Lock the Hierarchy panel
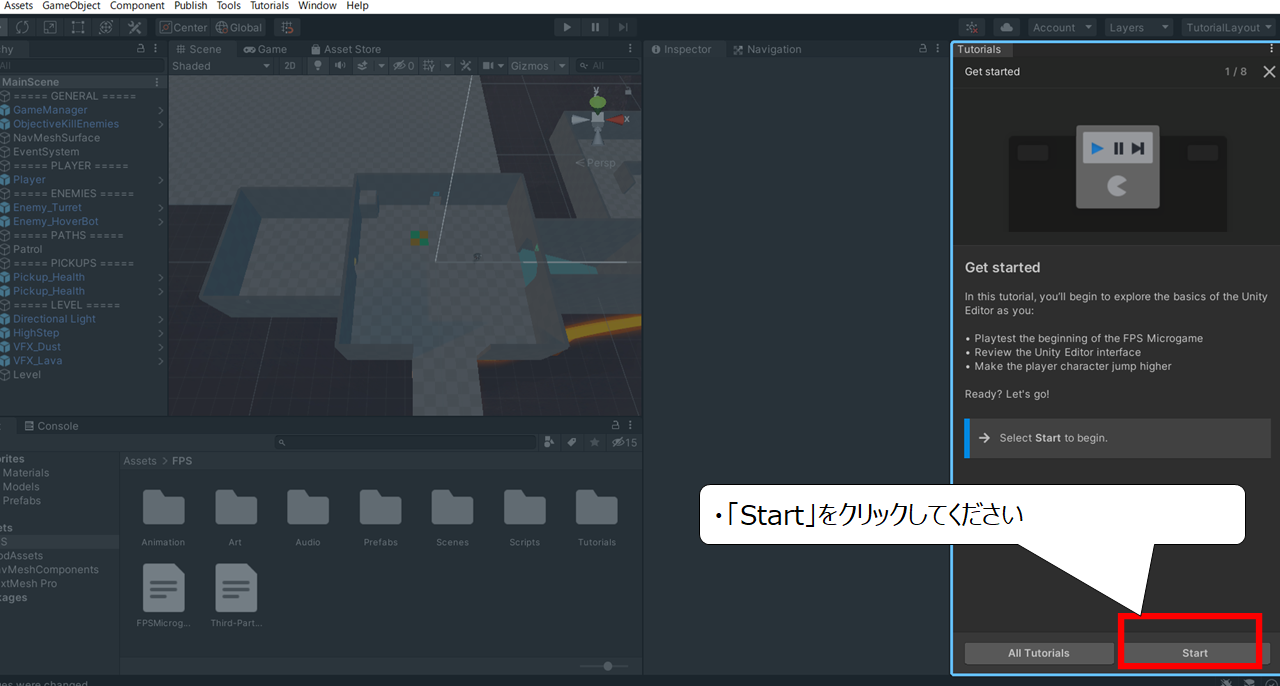The width and height of the screenshot is (1280, 686). [140, 49]
